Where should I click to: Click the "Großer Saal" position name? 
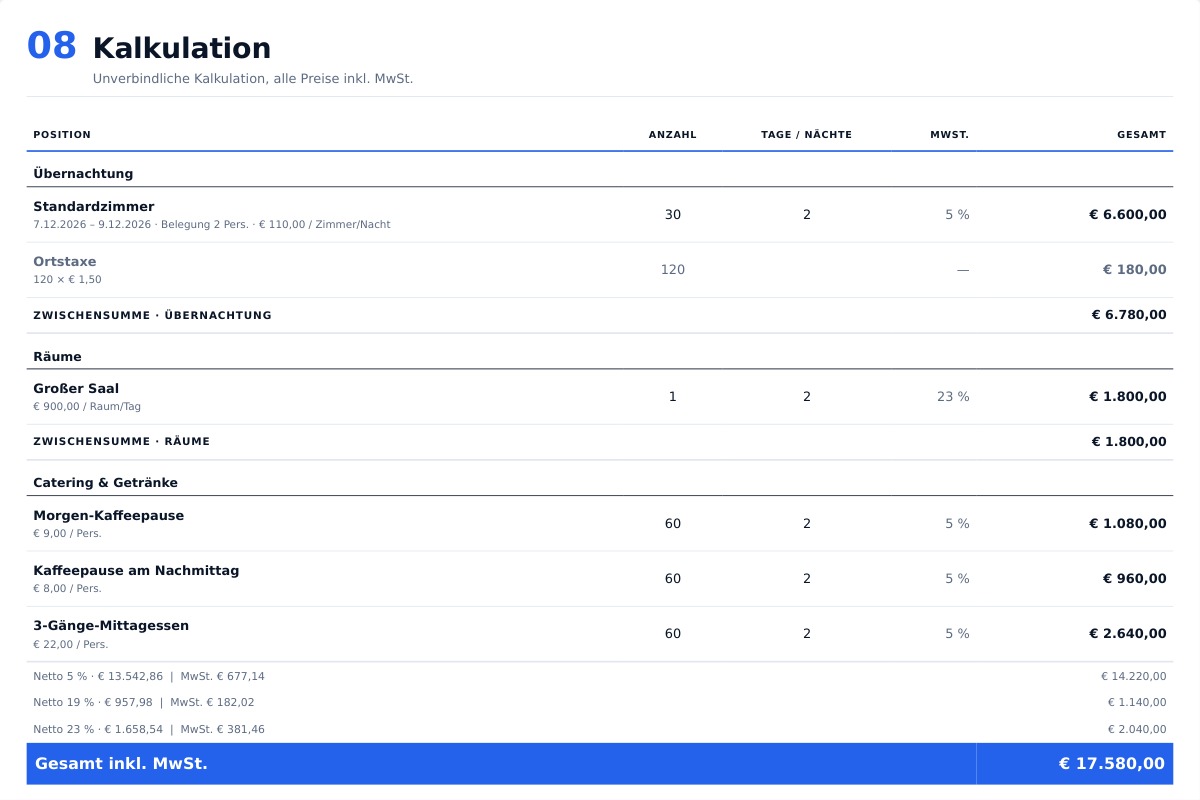click(76, 389)
